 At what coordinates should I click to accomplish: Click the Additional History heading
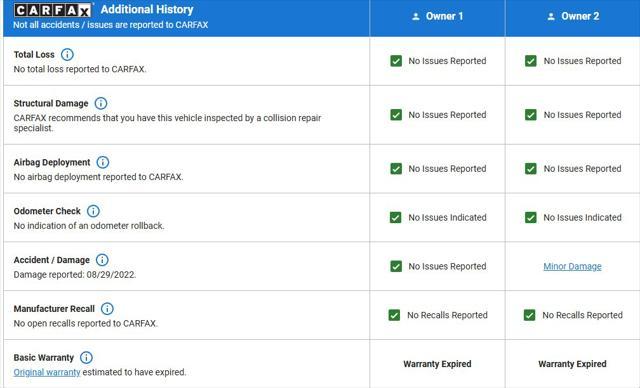click(x=147, y=9)
